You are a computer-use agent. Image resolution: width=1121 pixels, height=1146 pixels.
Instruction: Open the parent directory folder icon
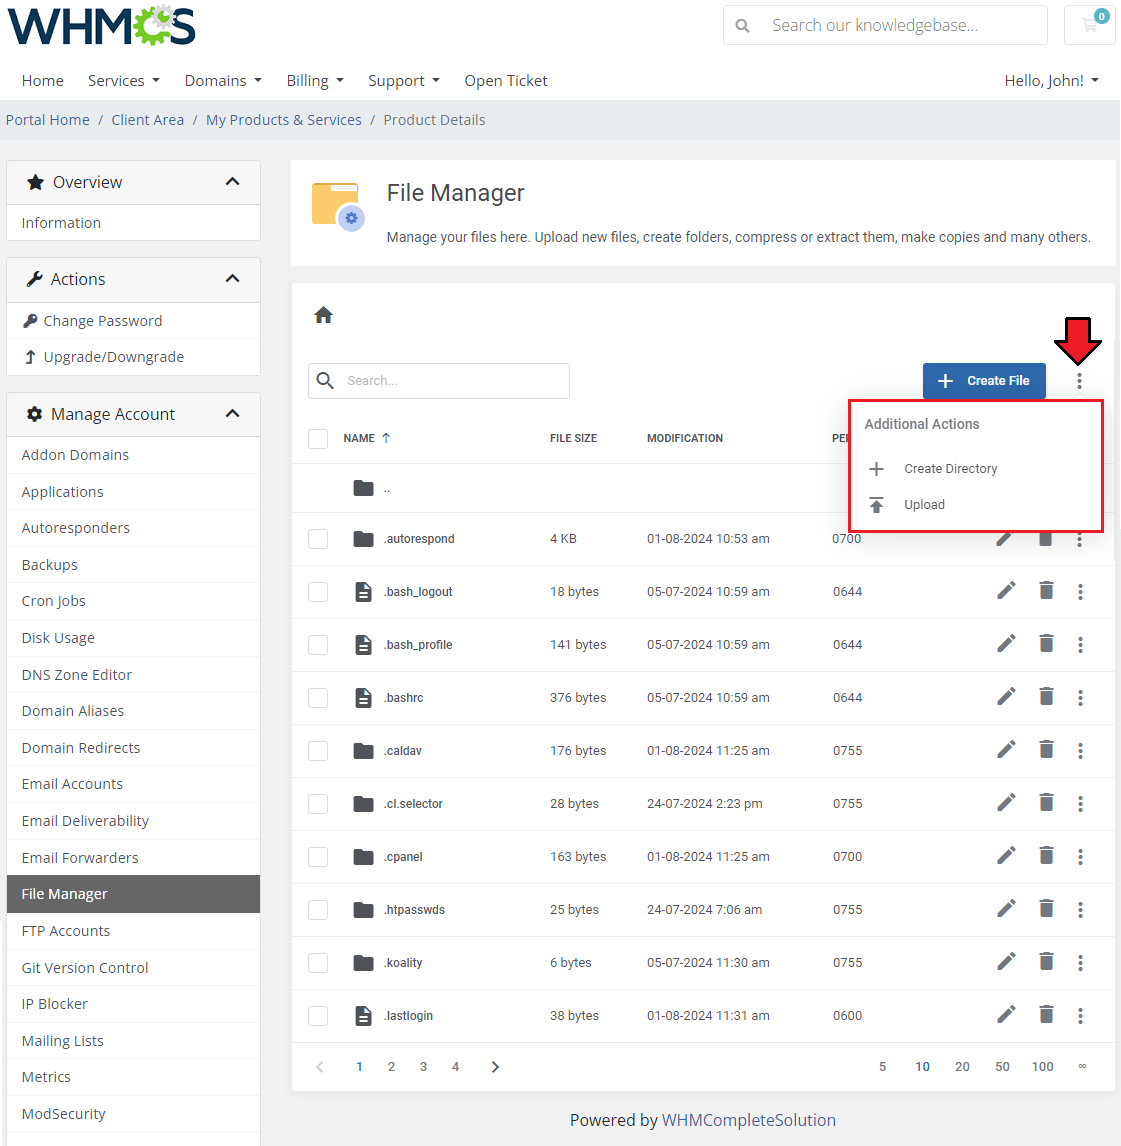pos(363,488)
